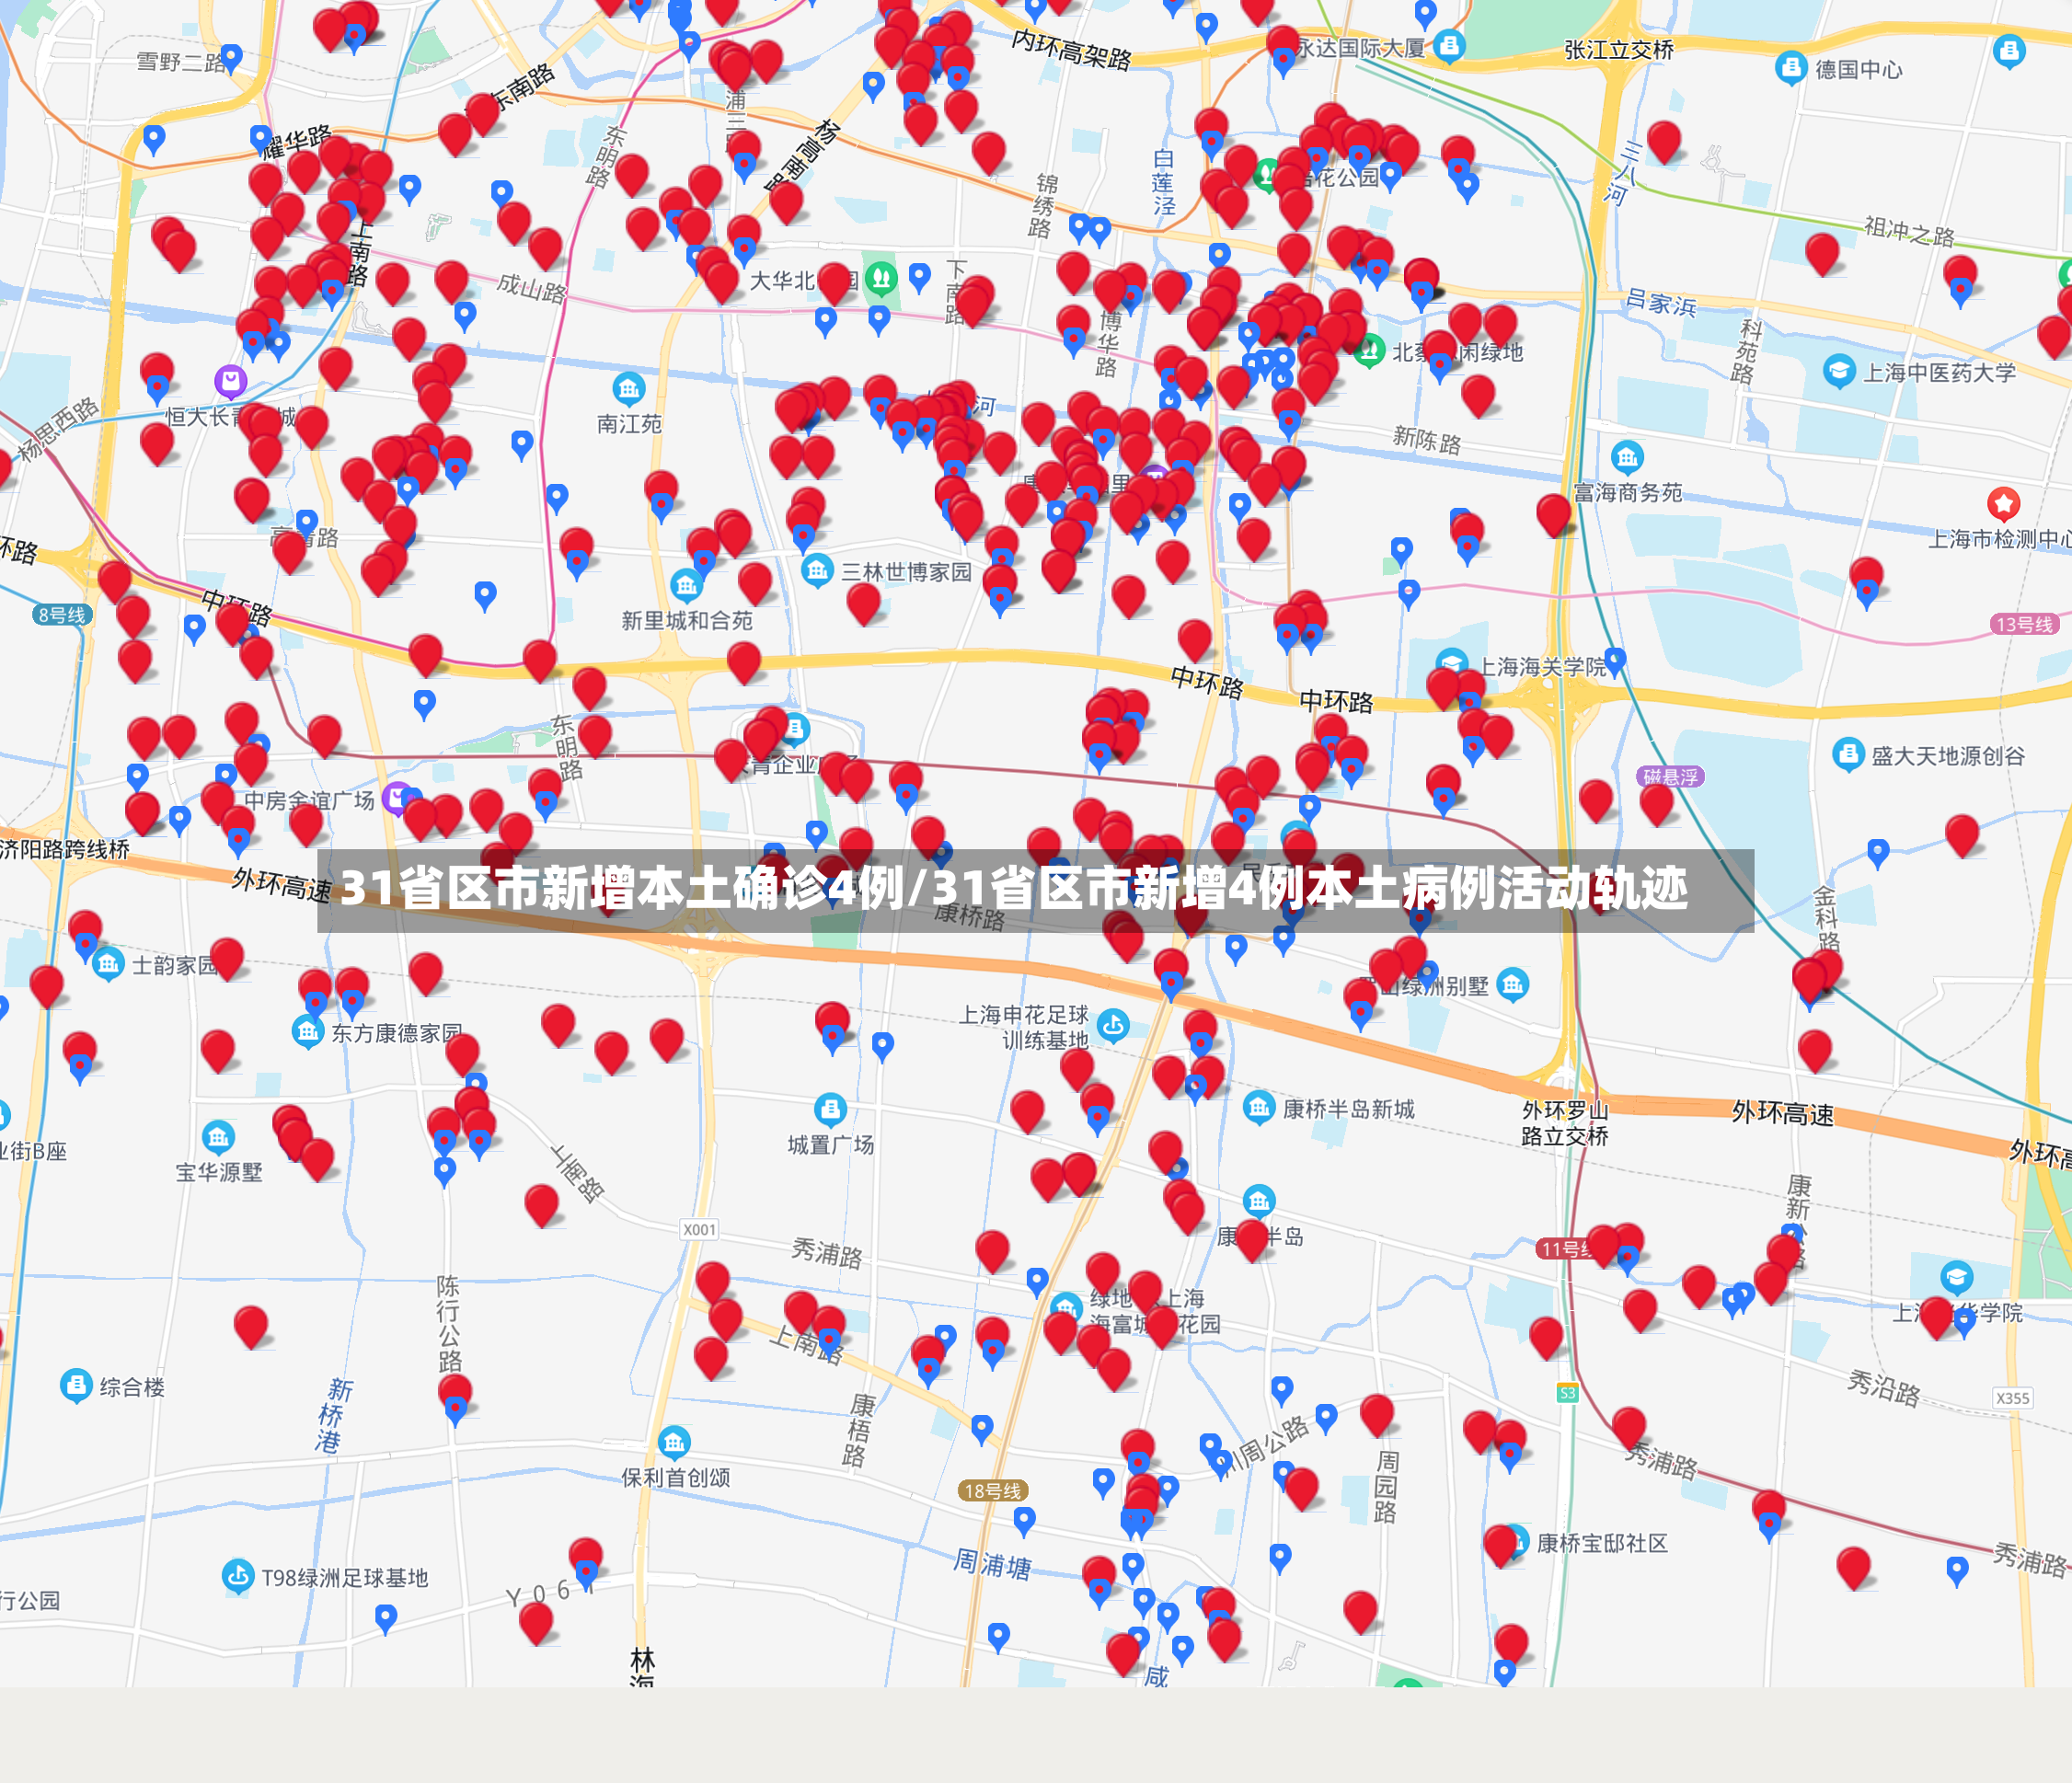Click the 济阳路跨线桥 label
The image size is (2072, 1783).
click(x=65, y=850)
